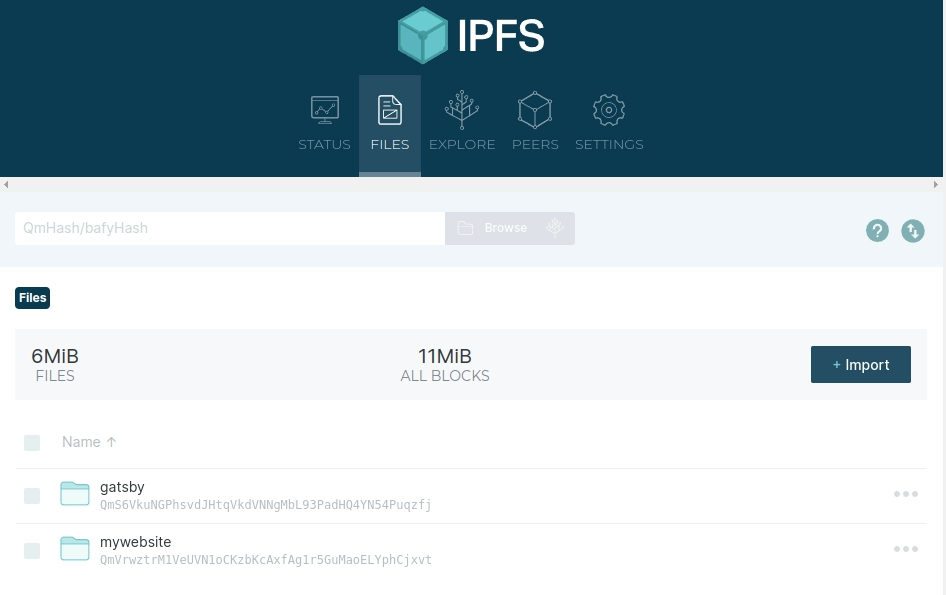
Task: Go to the FILES tab label
Action: [390, 145]
